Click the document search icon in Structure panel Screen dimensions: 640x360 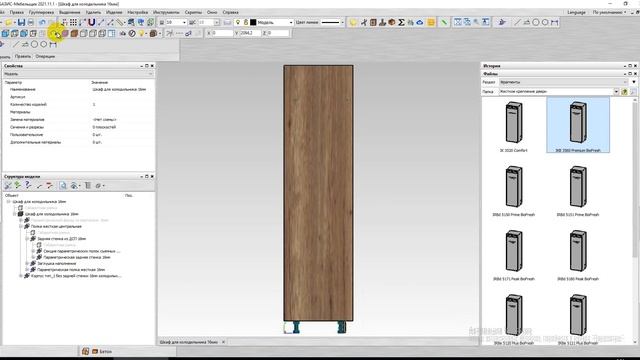click(63, 186)
